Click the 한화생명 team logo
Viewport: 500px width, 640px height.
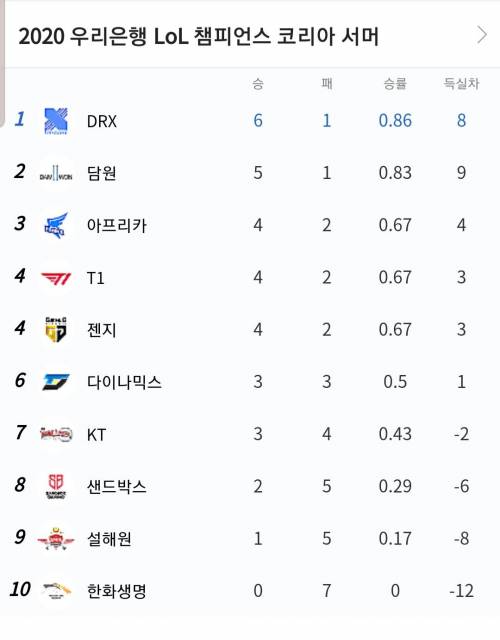pyautogui.click(x=56, y=591)
